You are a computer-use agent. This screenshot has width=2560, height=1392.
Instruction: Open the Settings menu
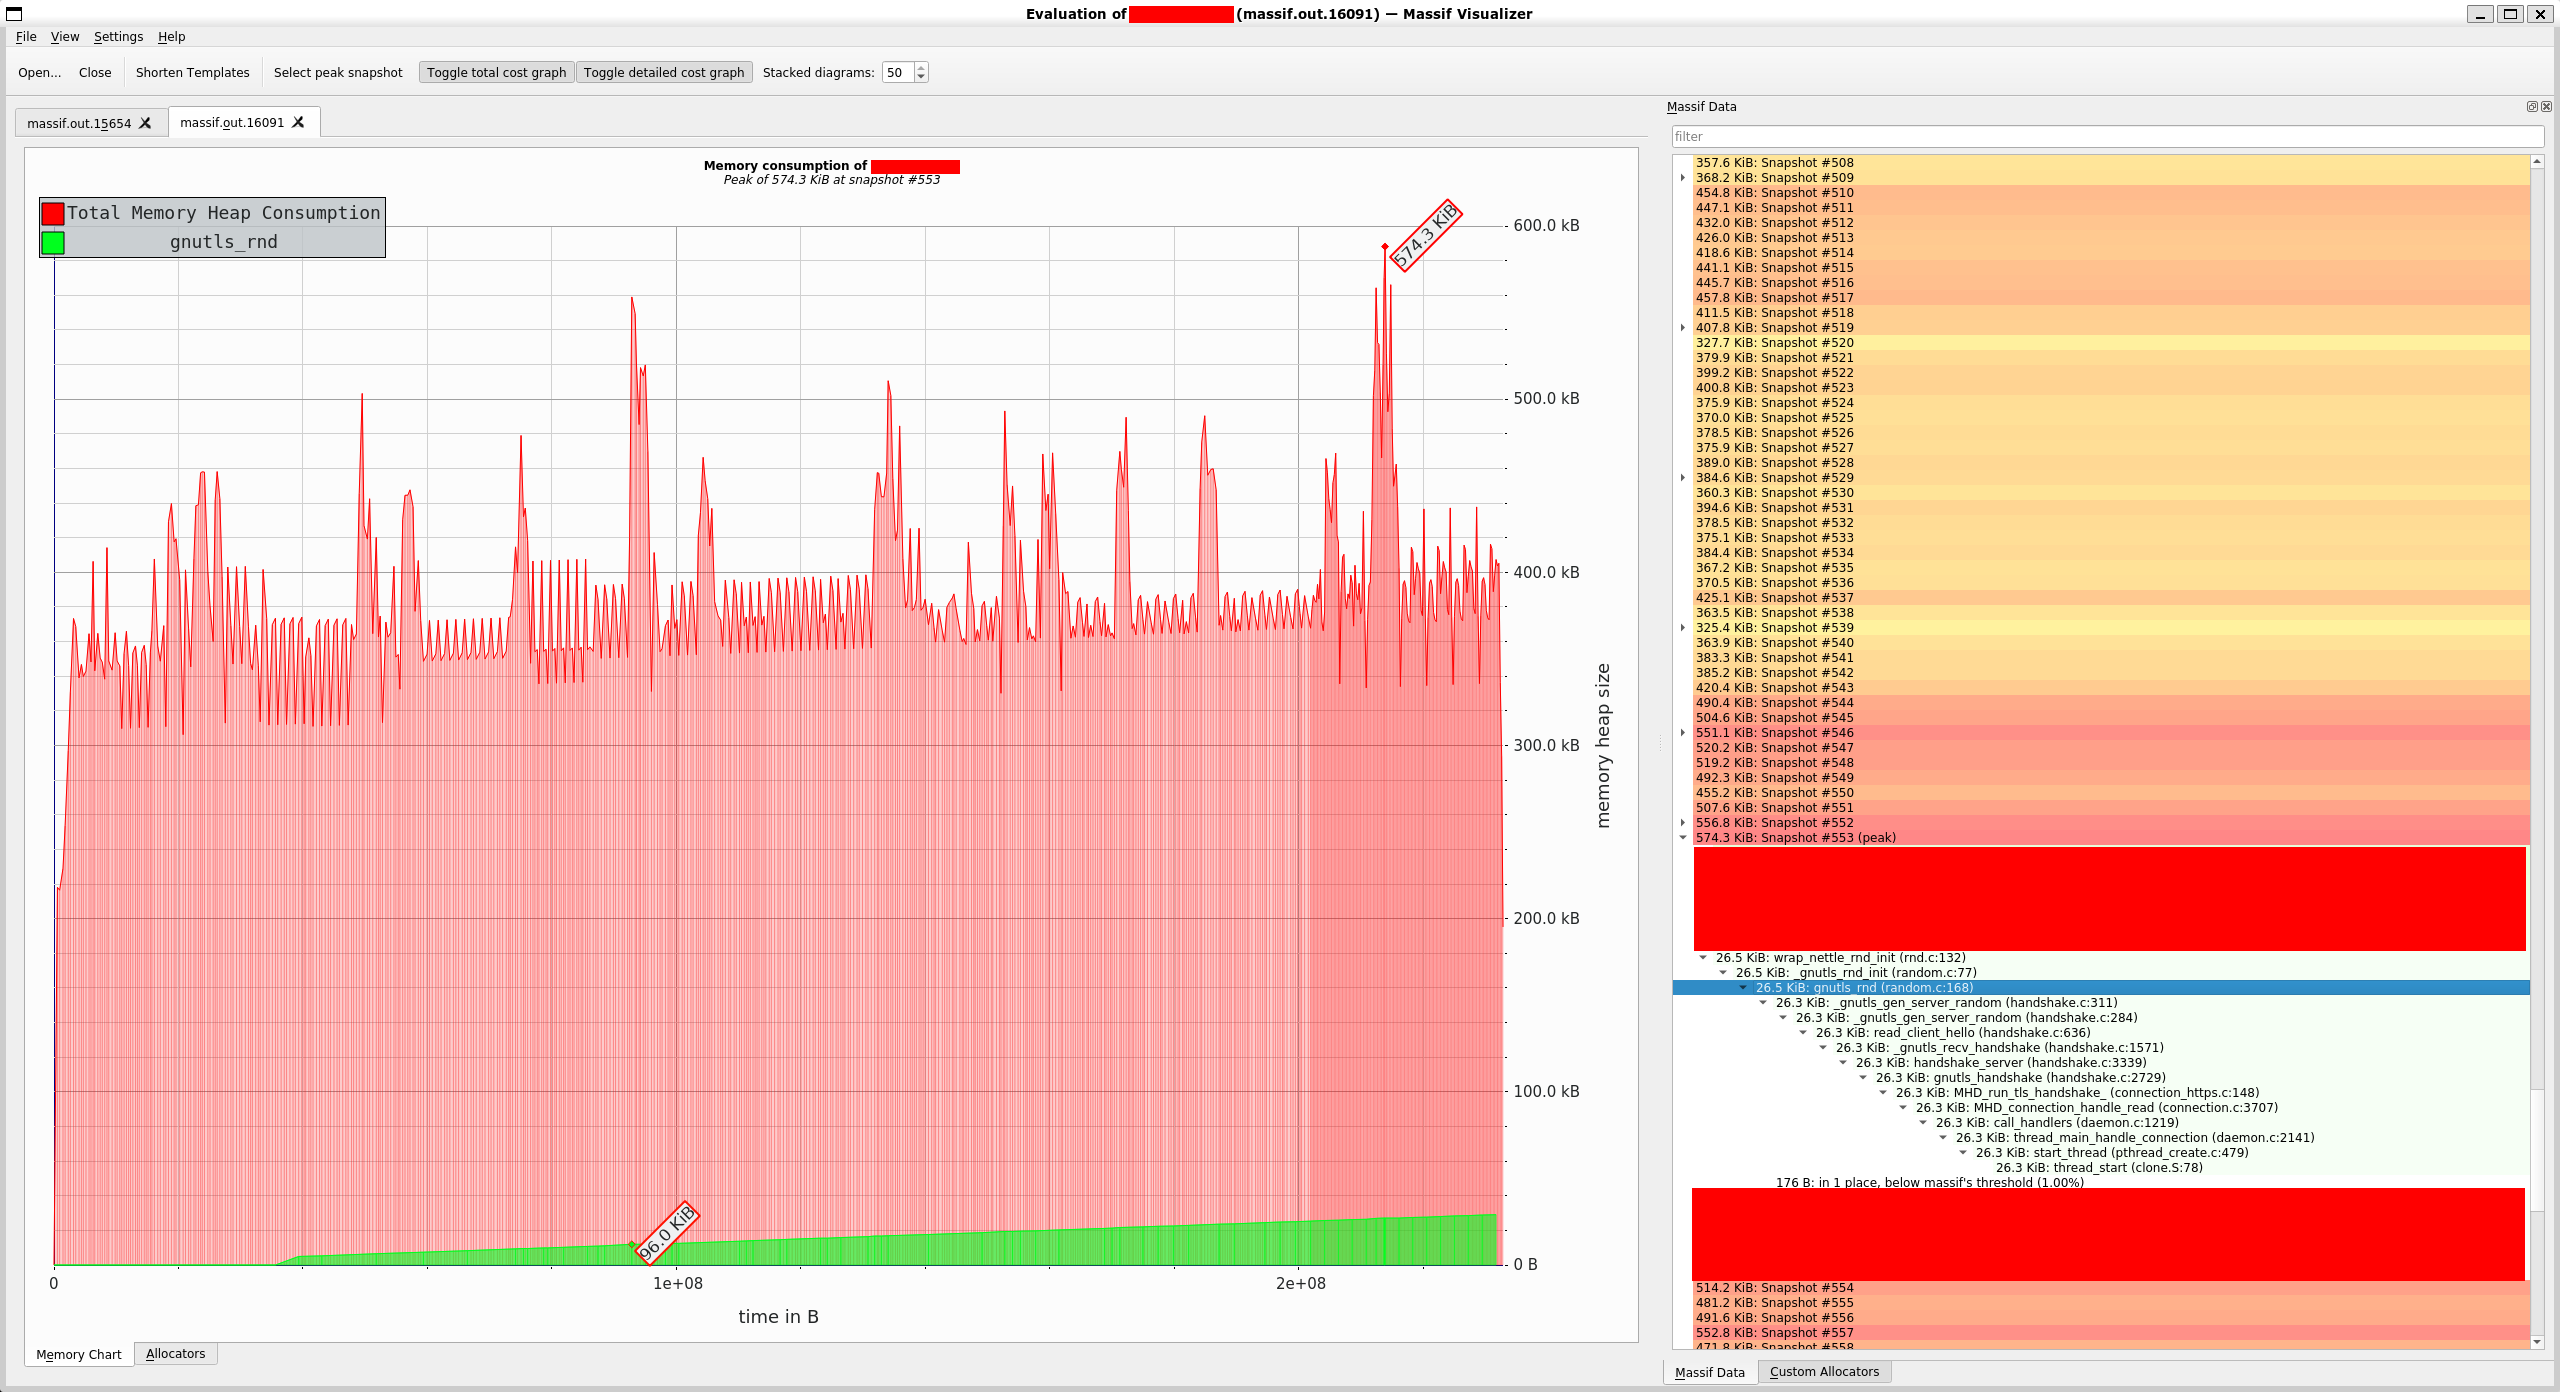tap(118, 37)
